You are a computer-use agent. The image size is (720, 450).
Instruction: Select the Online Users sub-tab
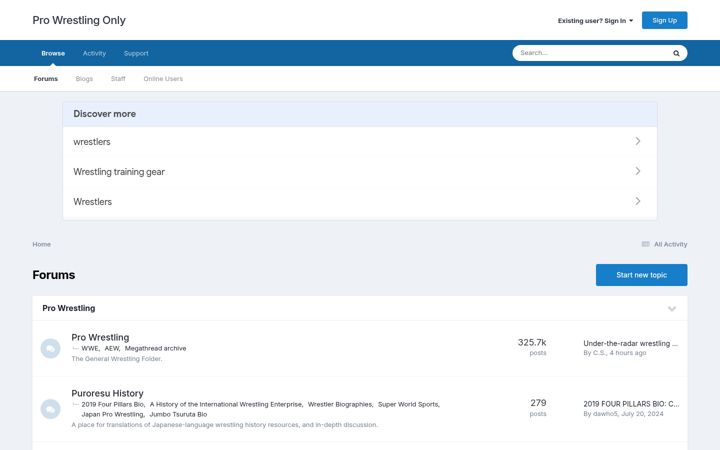(x=163, y=79)
